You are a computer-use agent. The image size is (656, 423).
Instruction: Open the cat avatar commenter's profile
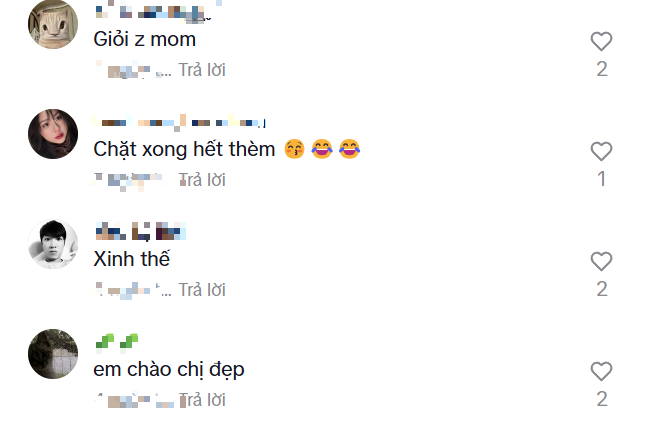point(53,24)
